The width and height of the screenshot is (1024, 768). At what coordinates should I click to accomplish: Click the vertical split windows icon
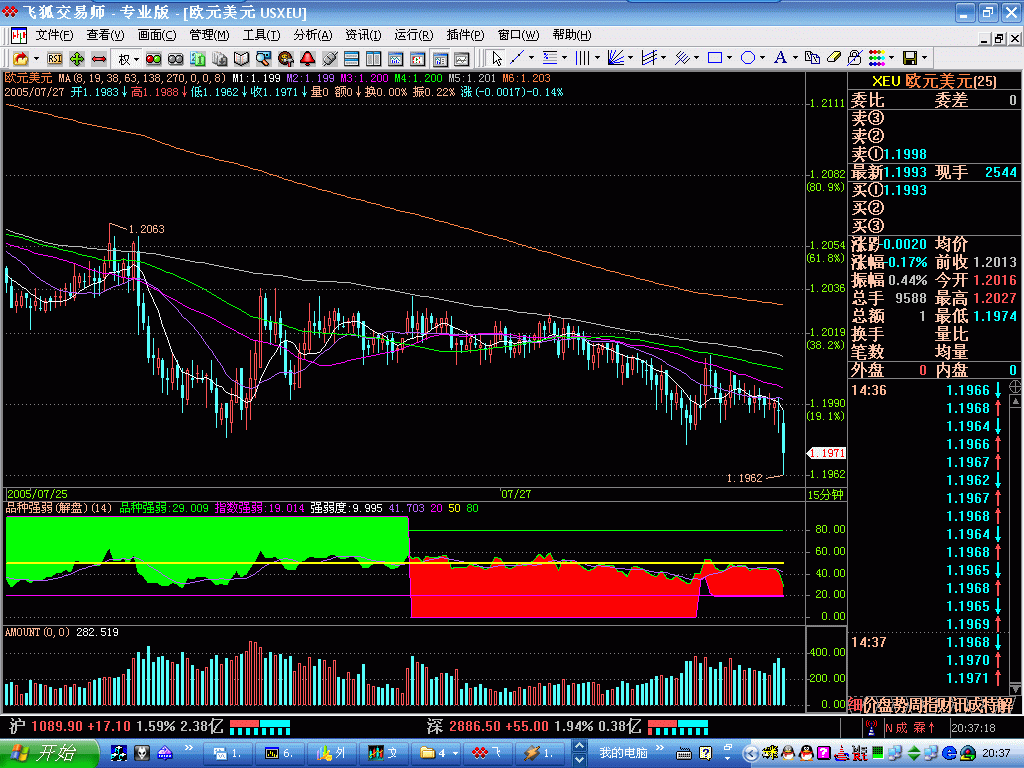point(374,59)
